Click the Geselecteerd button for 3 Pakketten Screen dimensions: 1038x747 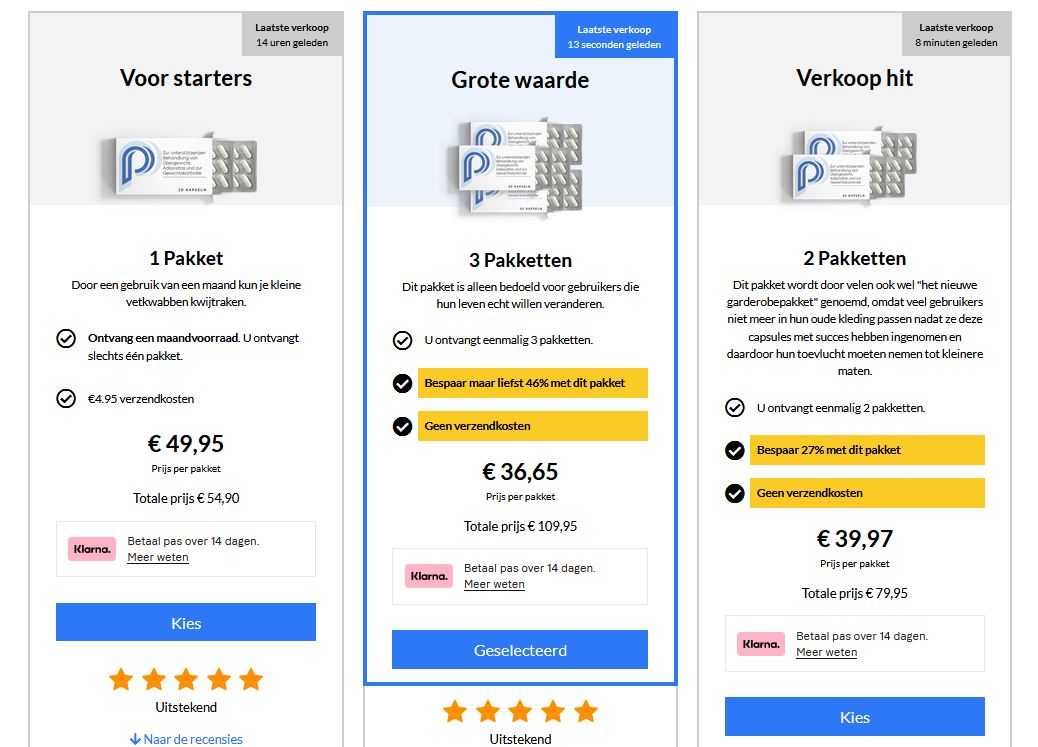point(519,650)
